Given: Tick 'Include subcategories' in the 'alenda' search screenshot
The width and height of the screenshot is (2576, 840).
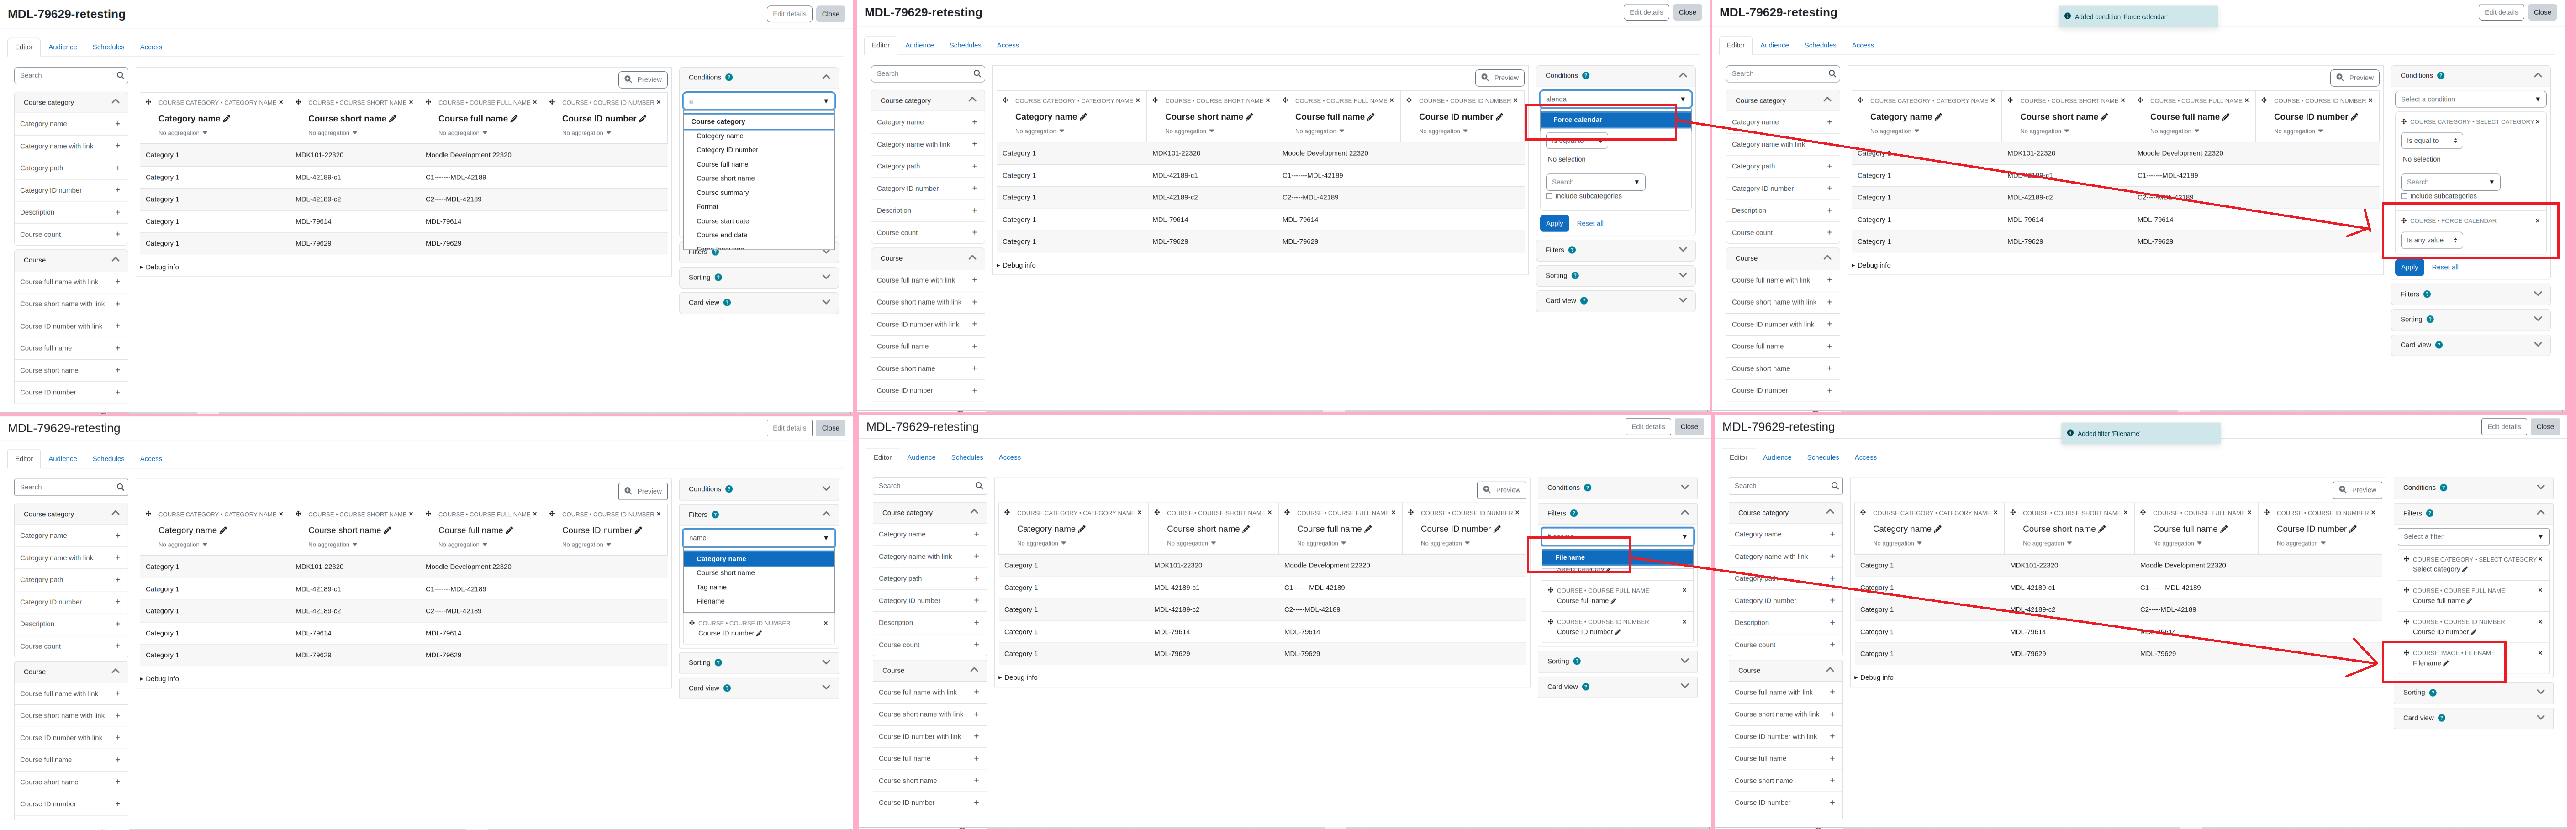Looking at the screenshot, I should (x=1549, y=196).
